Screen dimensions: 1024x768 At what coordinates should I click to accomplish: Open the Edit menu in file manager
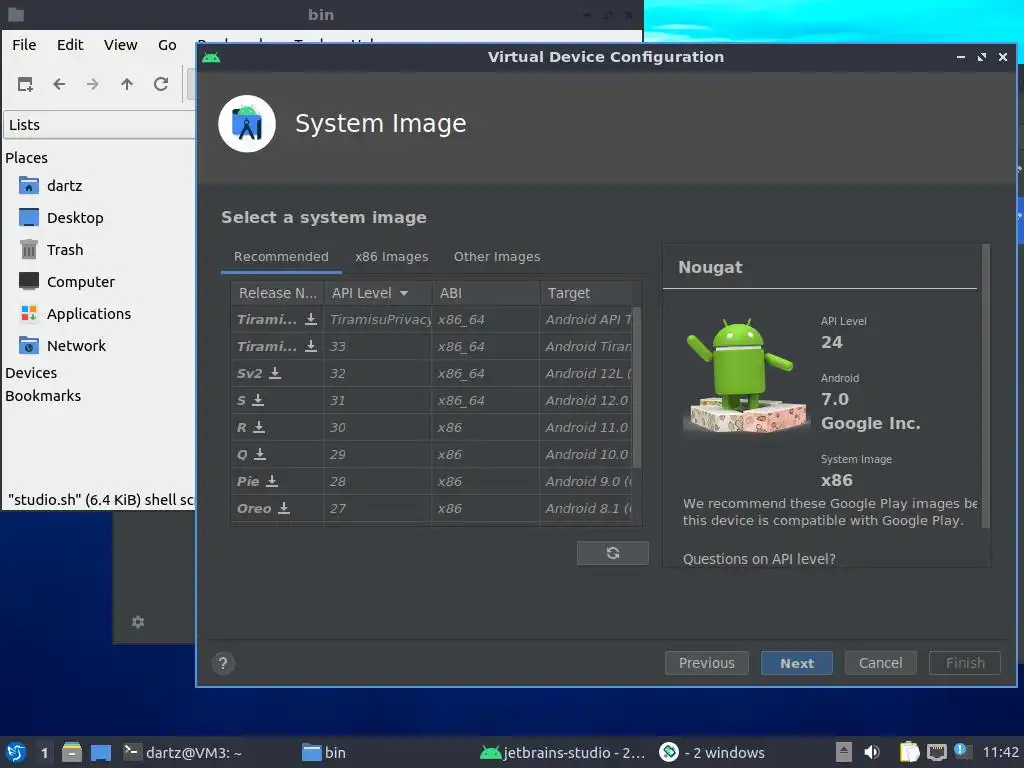coord(70,44)
